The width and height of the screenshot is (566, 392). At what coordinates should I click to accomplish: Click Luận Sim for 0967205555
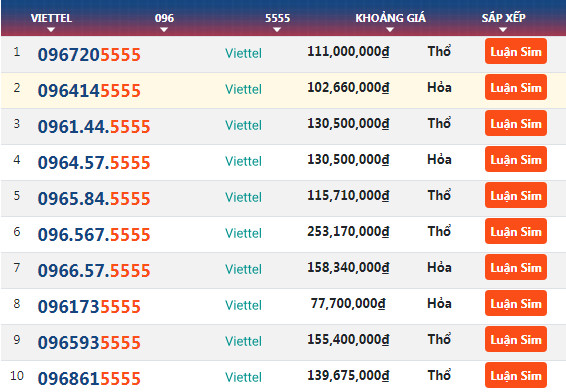pos(516,51)
